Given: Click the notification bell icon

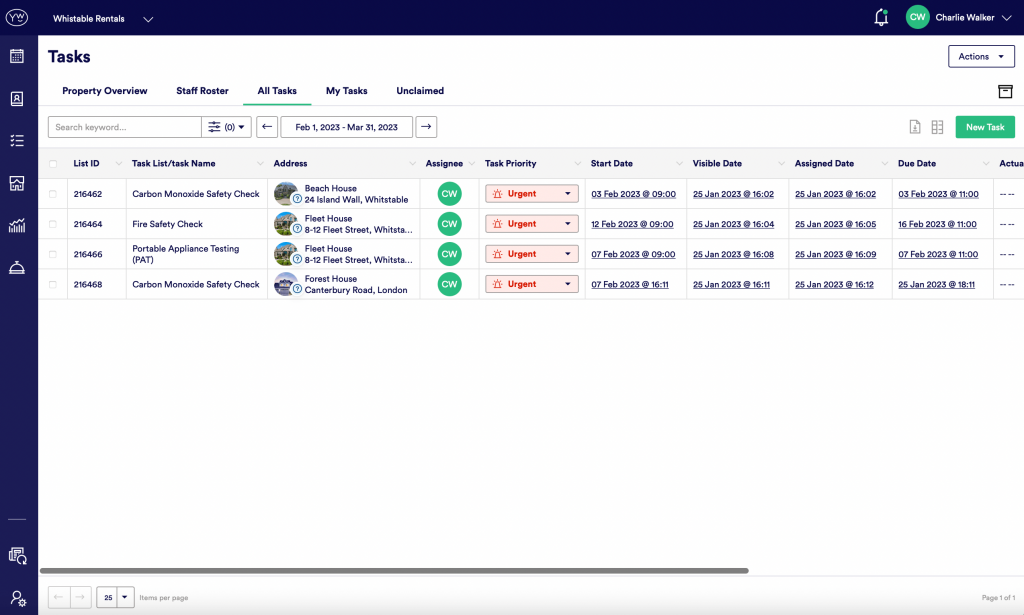Looking at the screenshot, I should [881, 18].
